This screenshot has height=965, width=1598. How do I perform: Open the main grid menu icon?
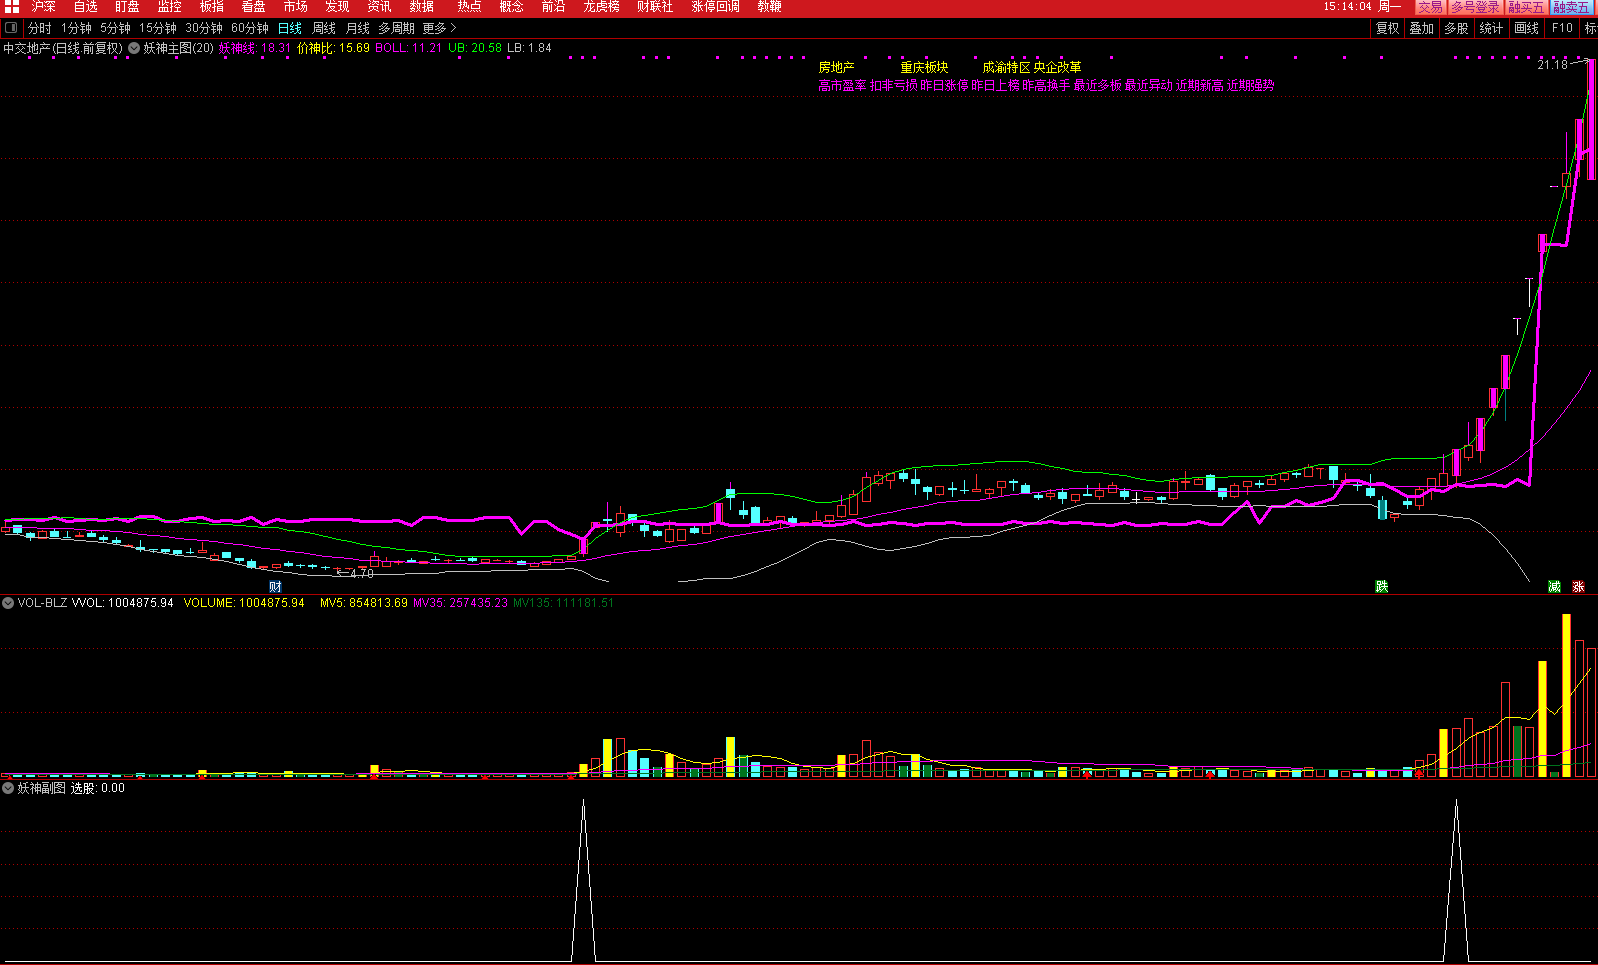[11, 7]
